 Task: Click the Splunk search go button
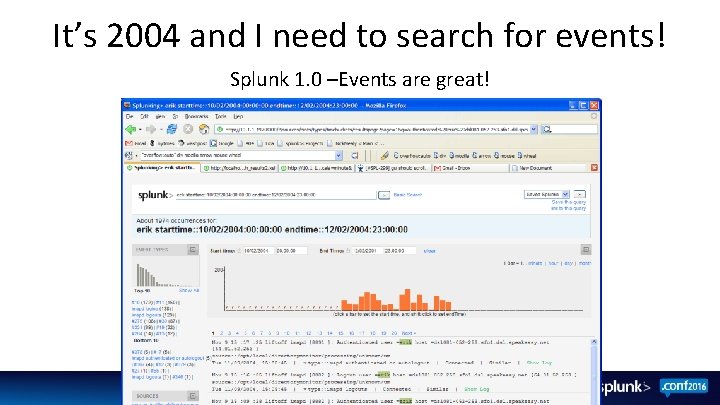click(383, 195)
